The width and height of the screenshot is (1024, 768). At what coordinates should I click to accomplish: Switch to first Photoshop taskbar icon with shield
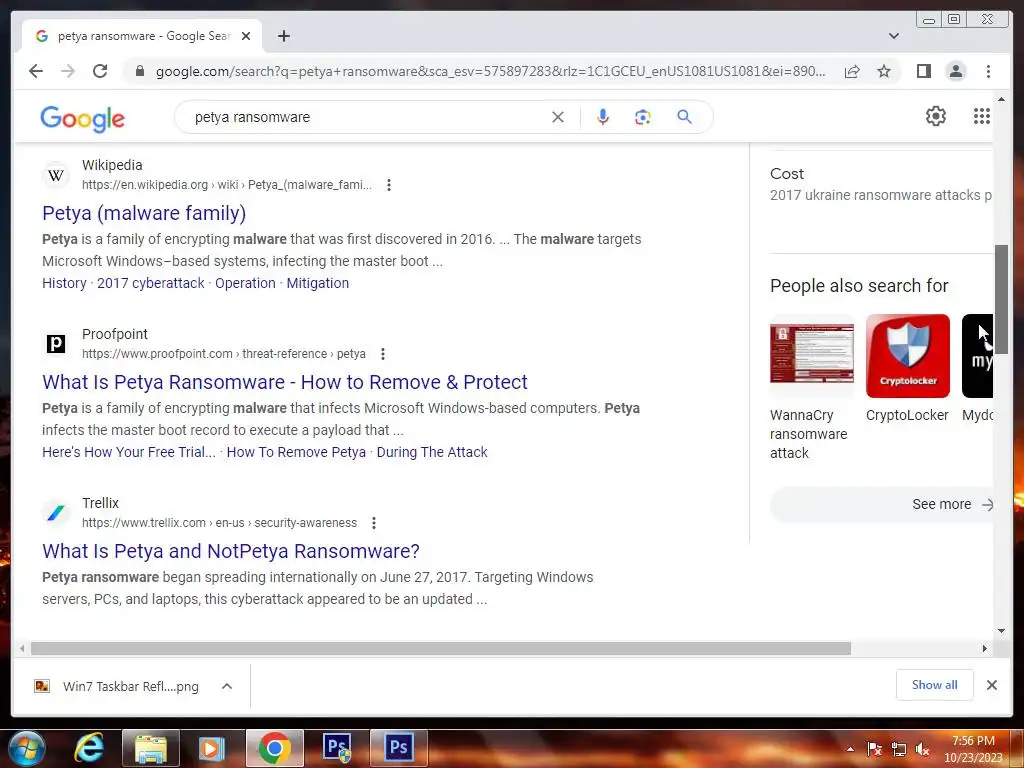point(337,748)
